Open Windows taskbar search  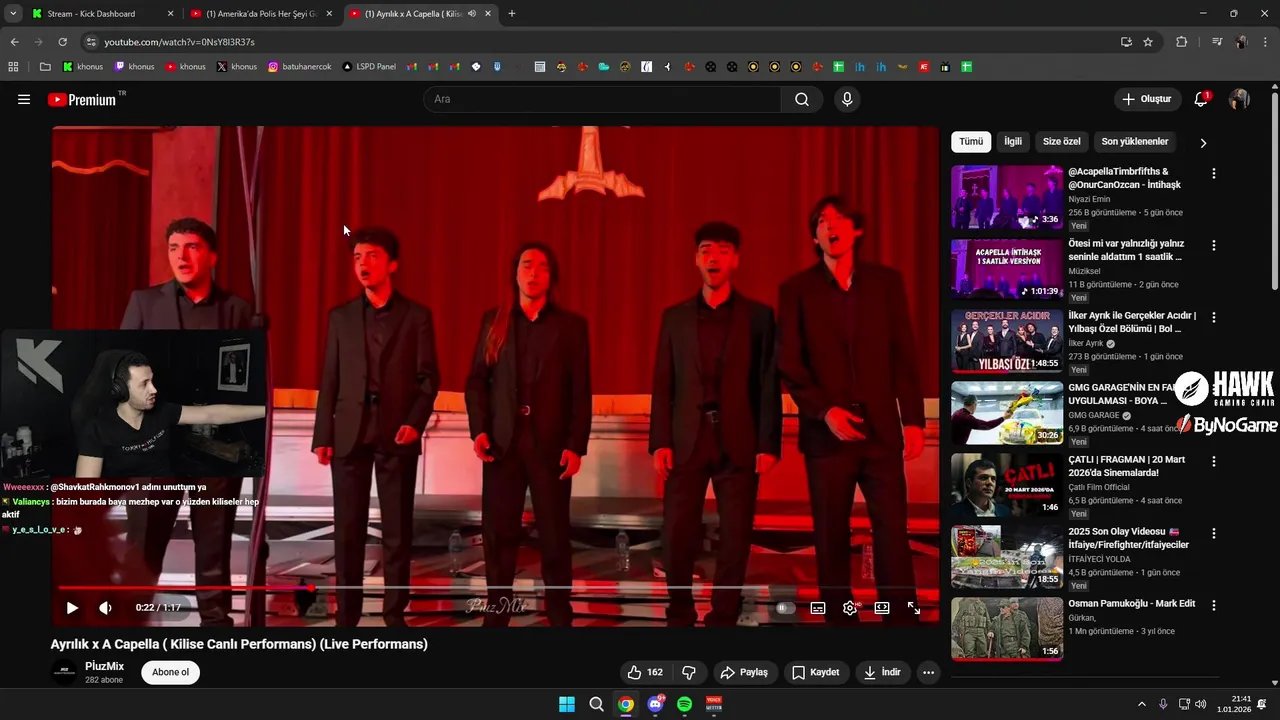pyautogui.click(x=596, y=704)
